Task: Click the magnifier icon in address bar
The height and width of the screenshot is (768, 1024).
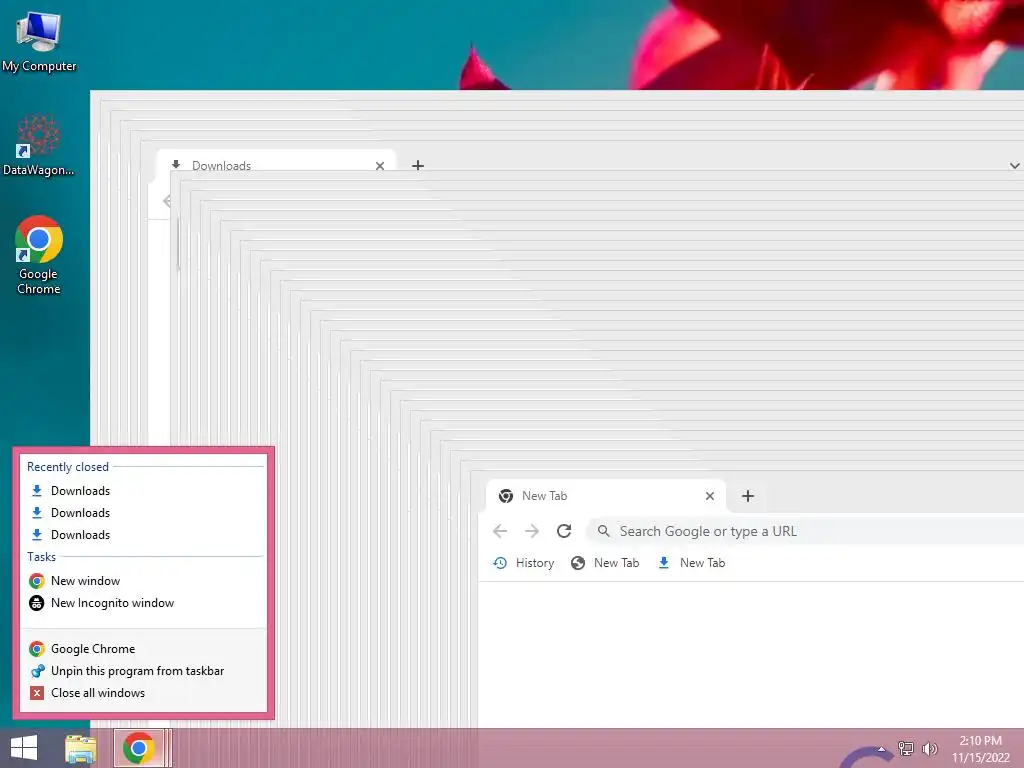Action: pos(603,531)
